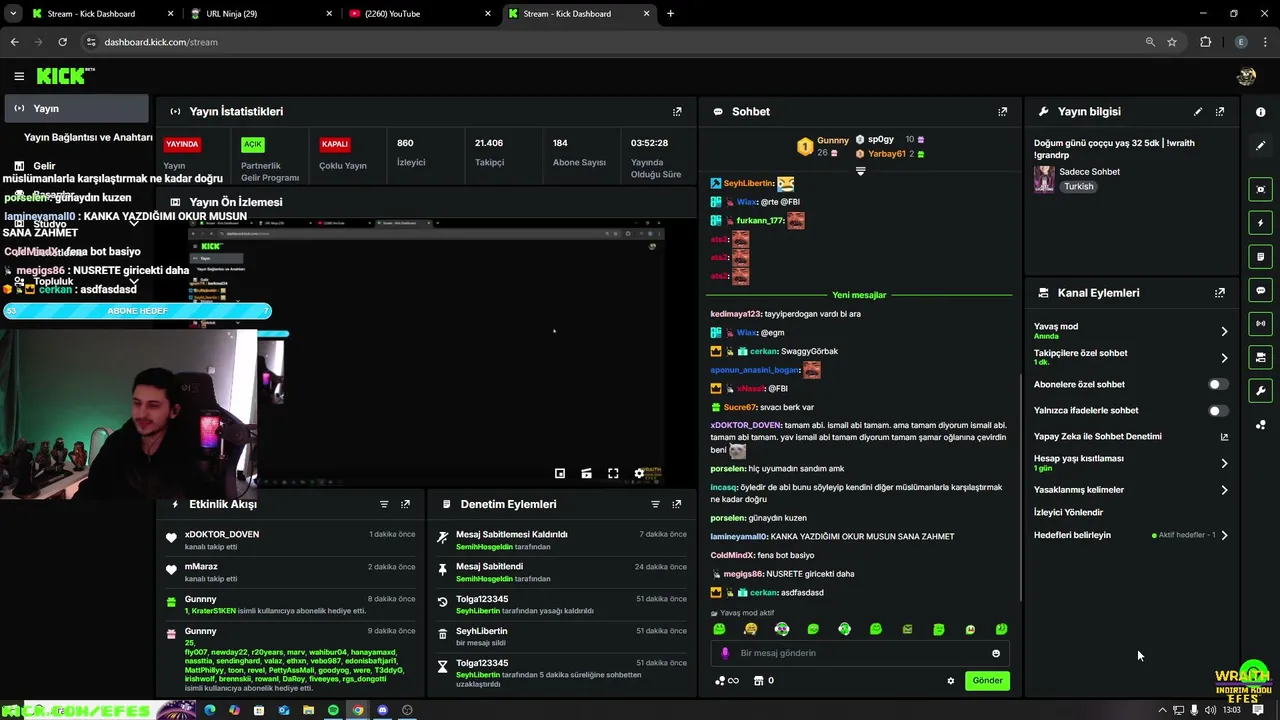Open emoji picker in message box

coord(996,653)
